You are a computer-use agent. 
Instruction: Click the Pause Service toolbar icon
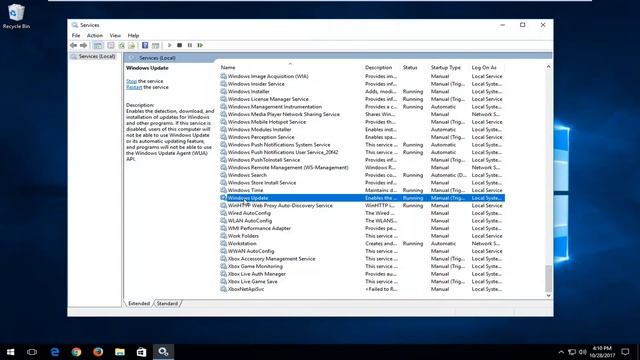190,45
